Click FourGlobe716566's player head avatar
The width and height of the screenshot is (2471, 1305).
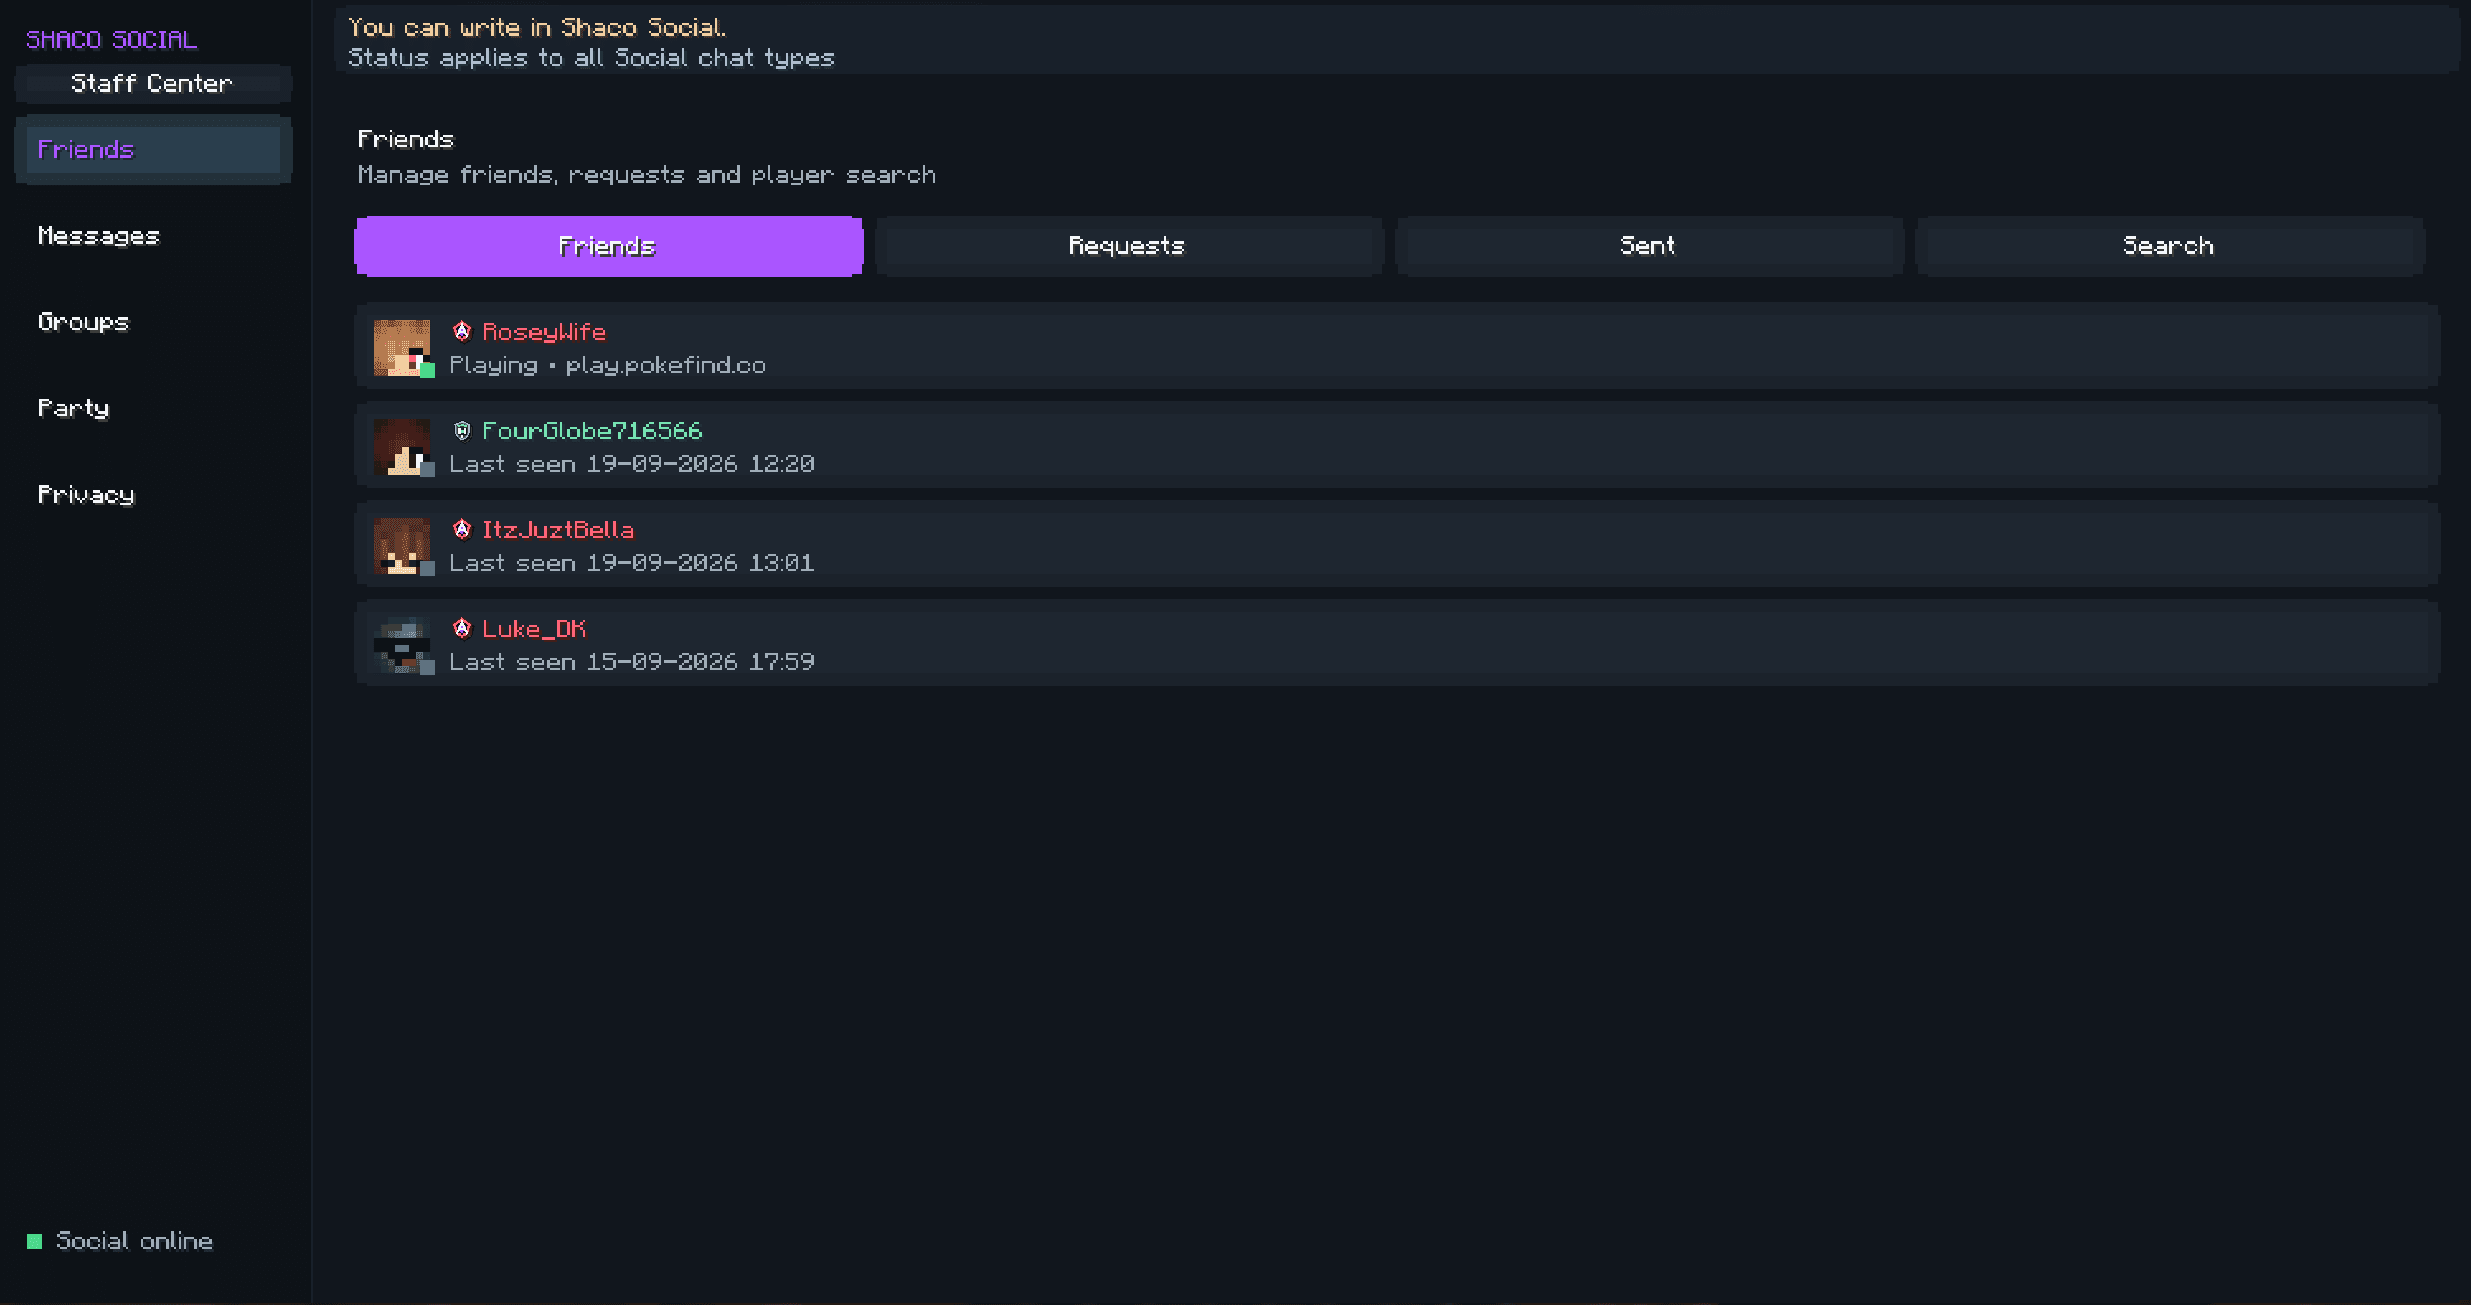click(x=402, y=446)
